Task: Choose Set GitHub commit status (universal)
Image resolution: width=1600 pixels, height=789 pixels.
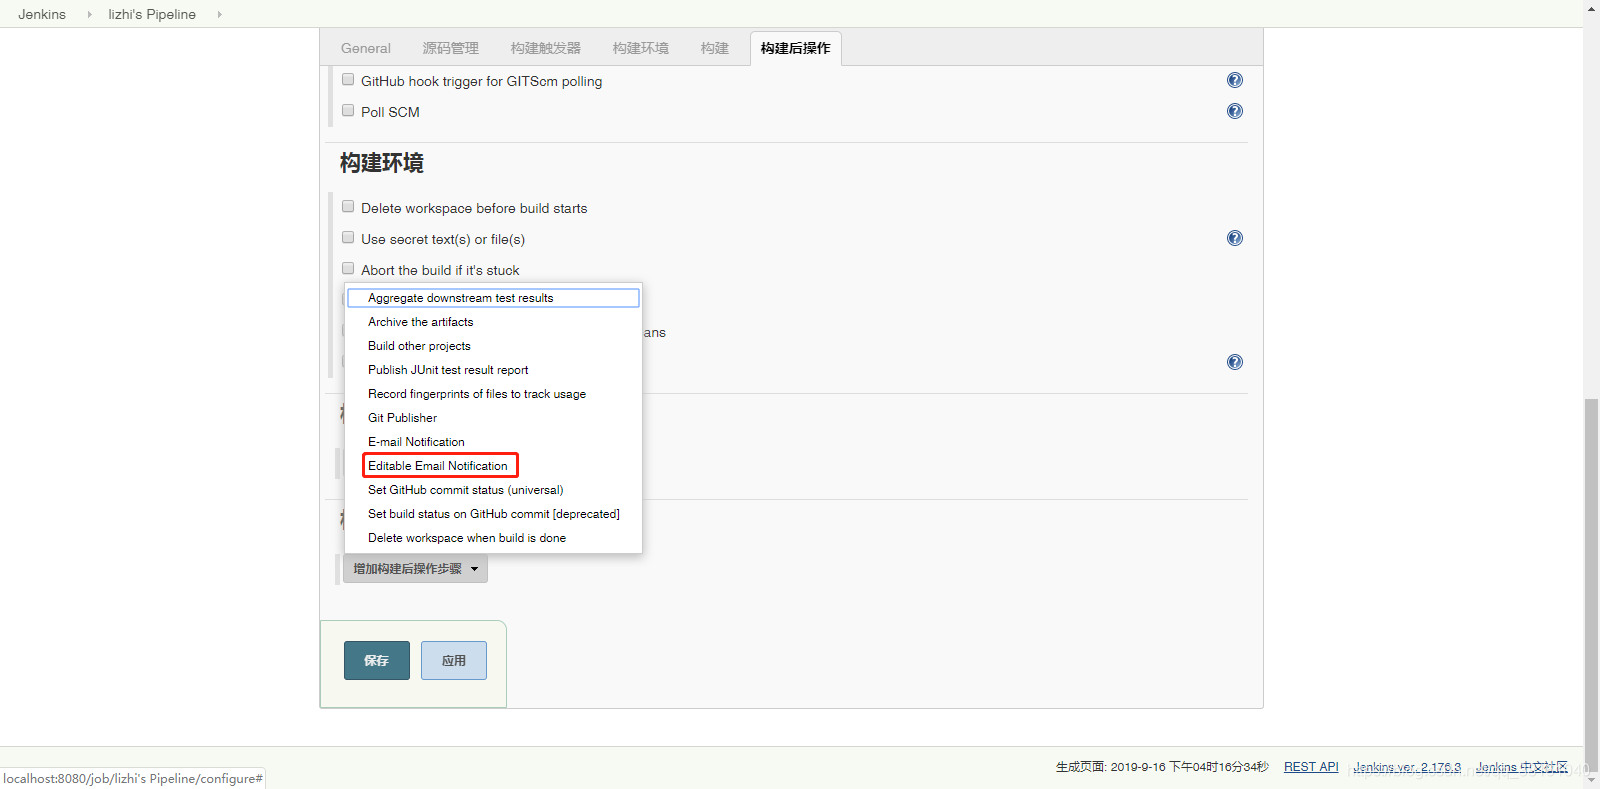Action: tap(493, 490)
